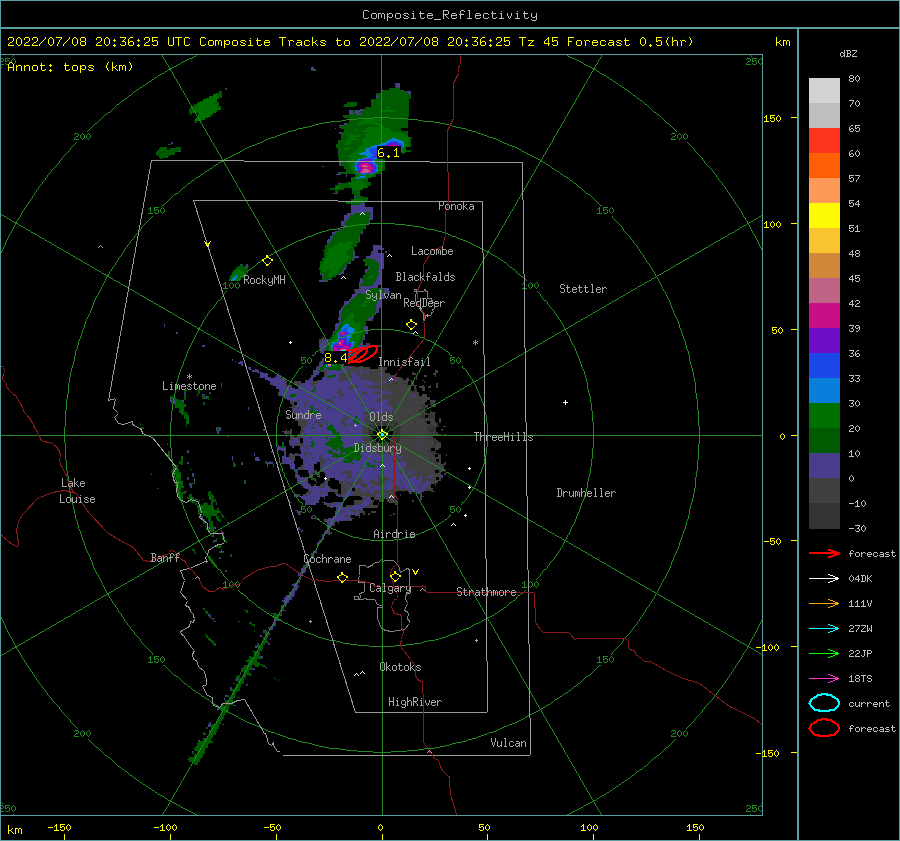Viewport: 900px width, 841px height.
Task: Click the Lake Louise label
Action: [x=77, y=491]
